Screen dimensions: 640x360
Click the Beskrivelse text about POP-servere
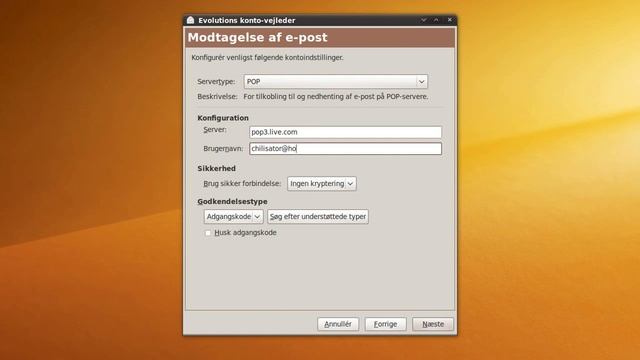click(336, 97)
